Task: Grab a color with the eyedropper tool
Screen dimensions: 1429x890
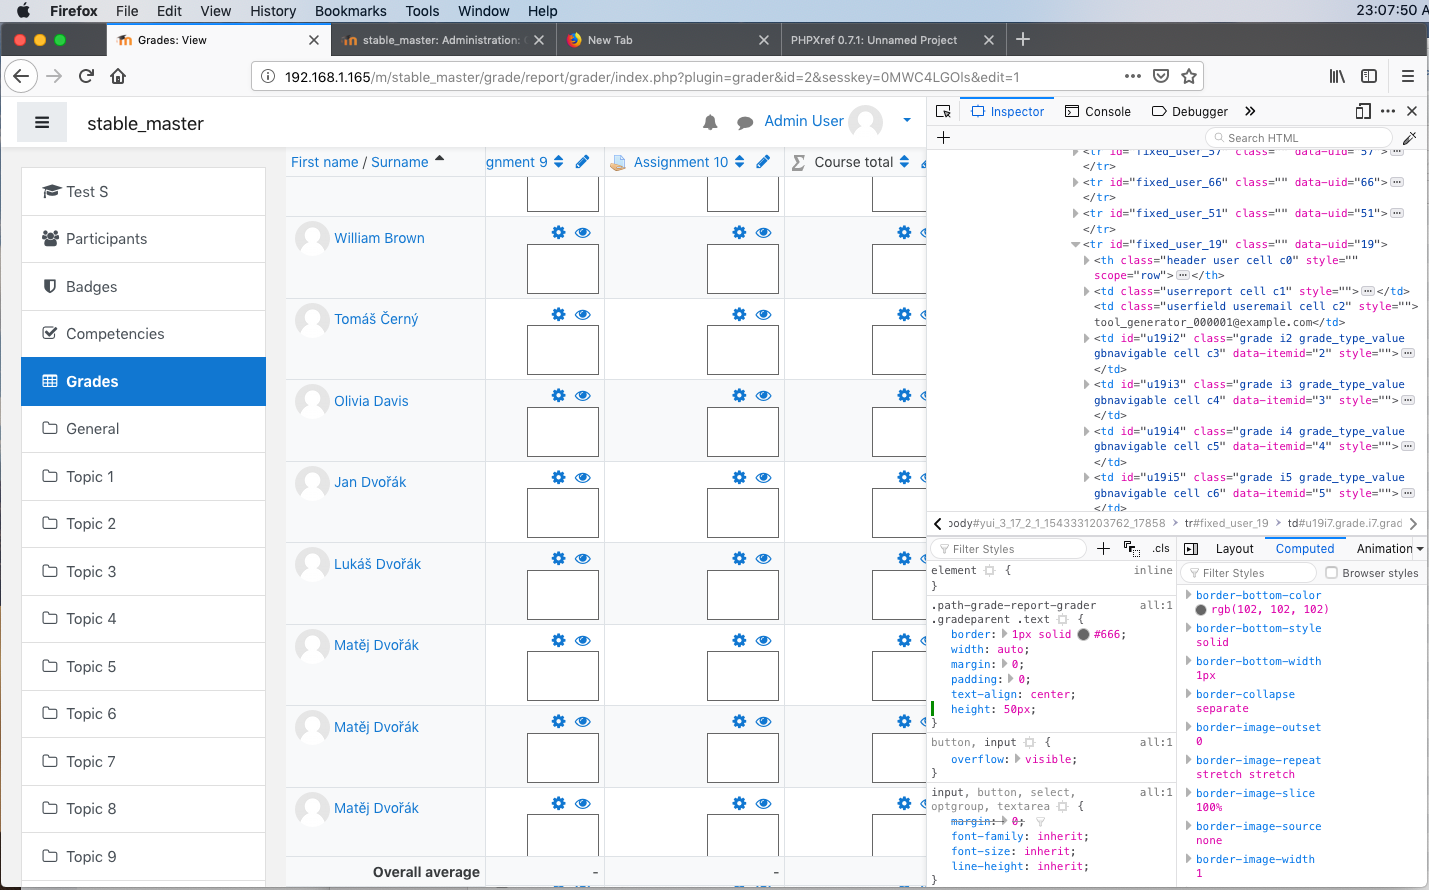Action: [x=1409, y=138]
